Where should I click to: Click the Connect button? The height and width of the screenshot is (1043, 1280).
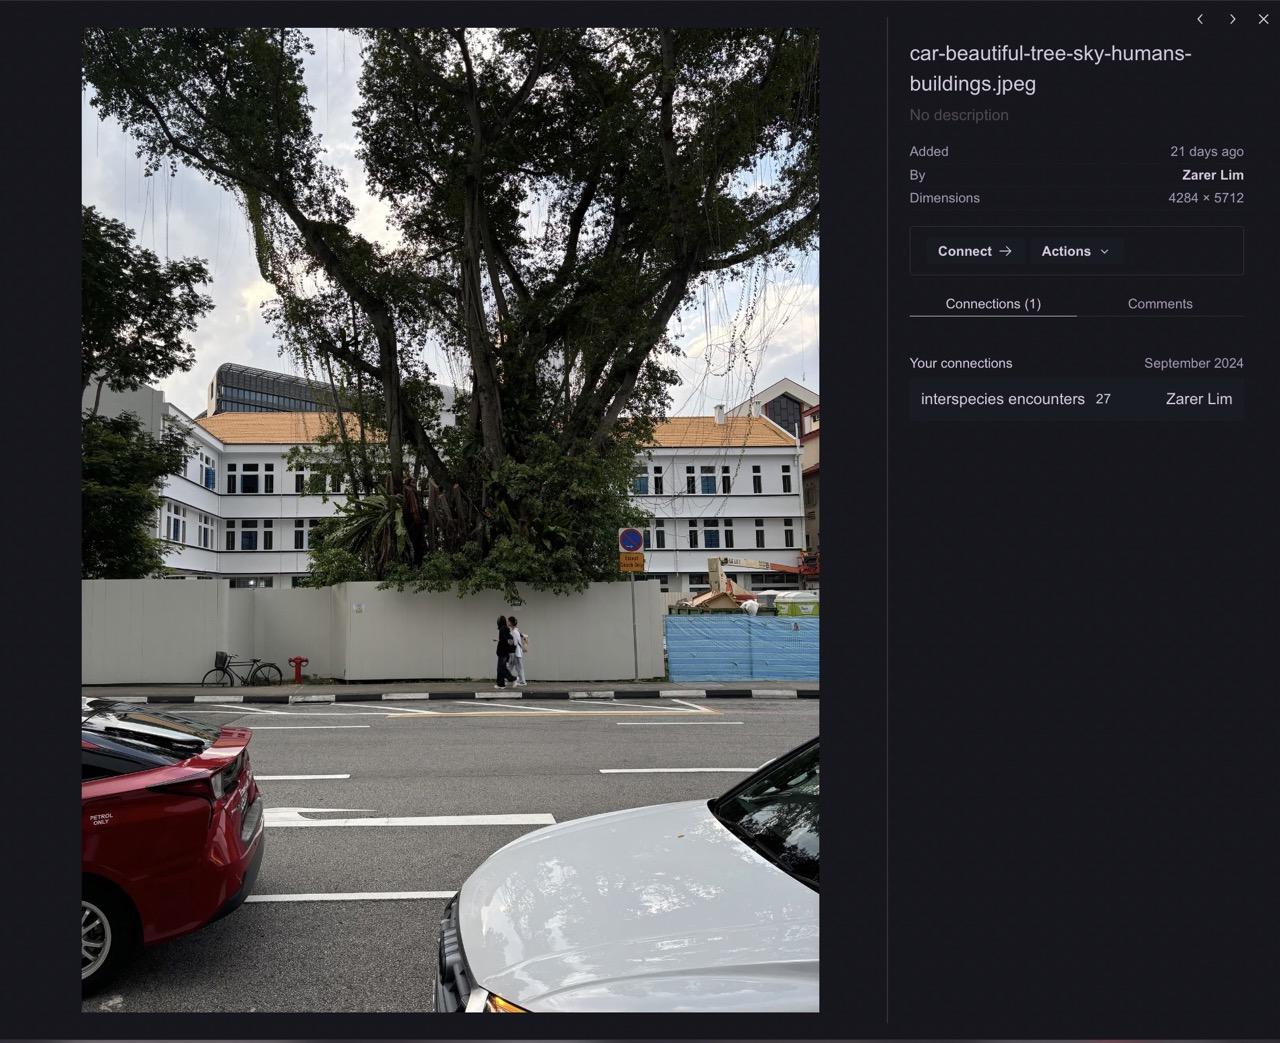pyautogui.click(x=974, y=251)
